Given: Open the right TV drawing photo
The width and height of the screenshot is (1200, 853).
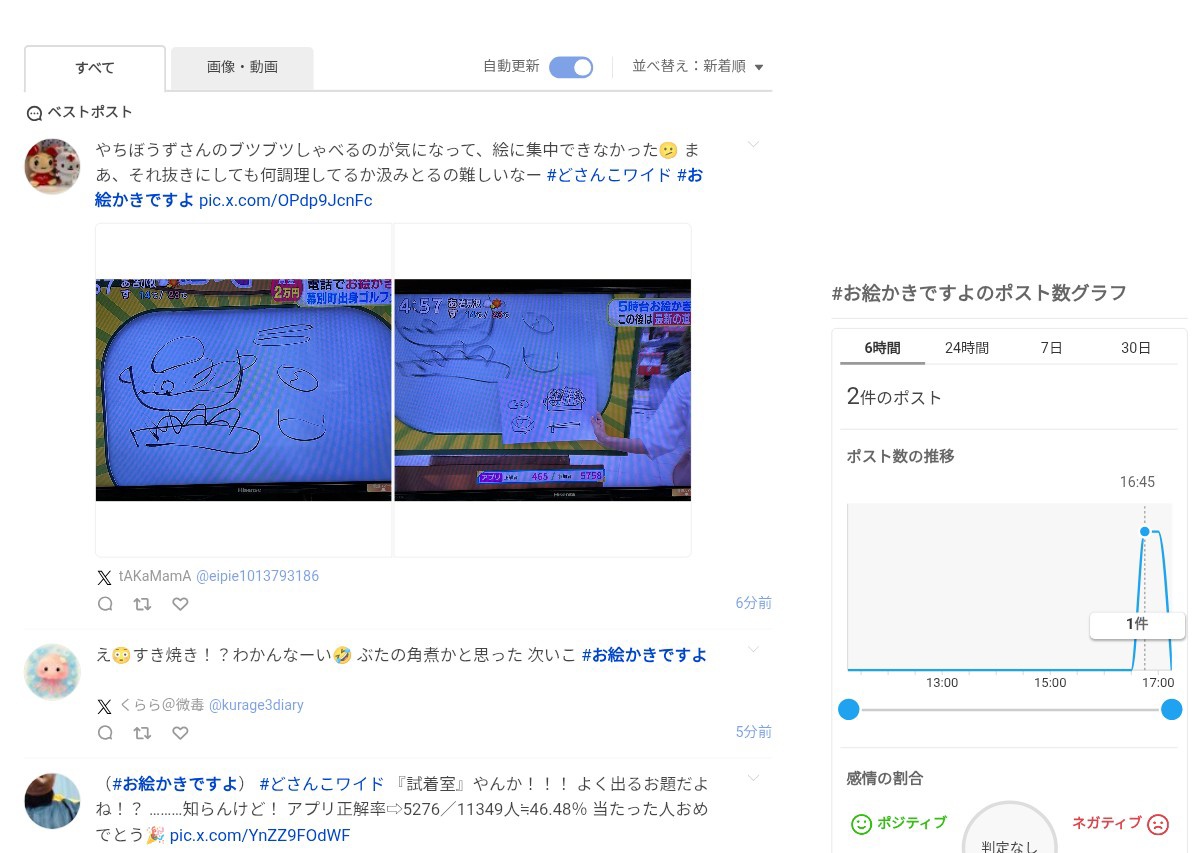Looking at the screenshot, I should tap(543, 390).
